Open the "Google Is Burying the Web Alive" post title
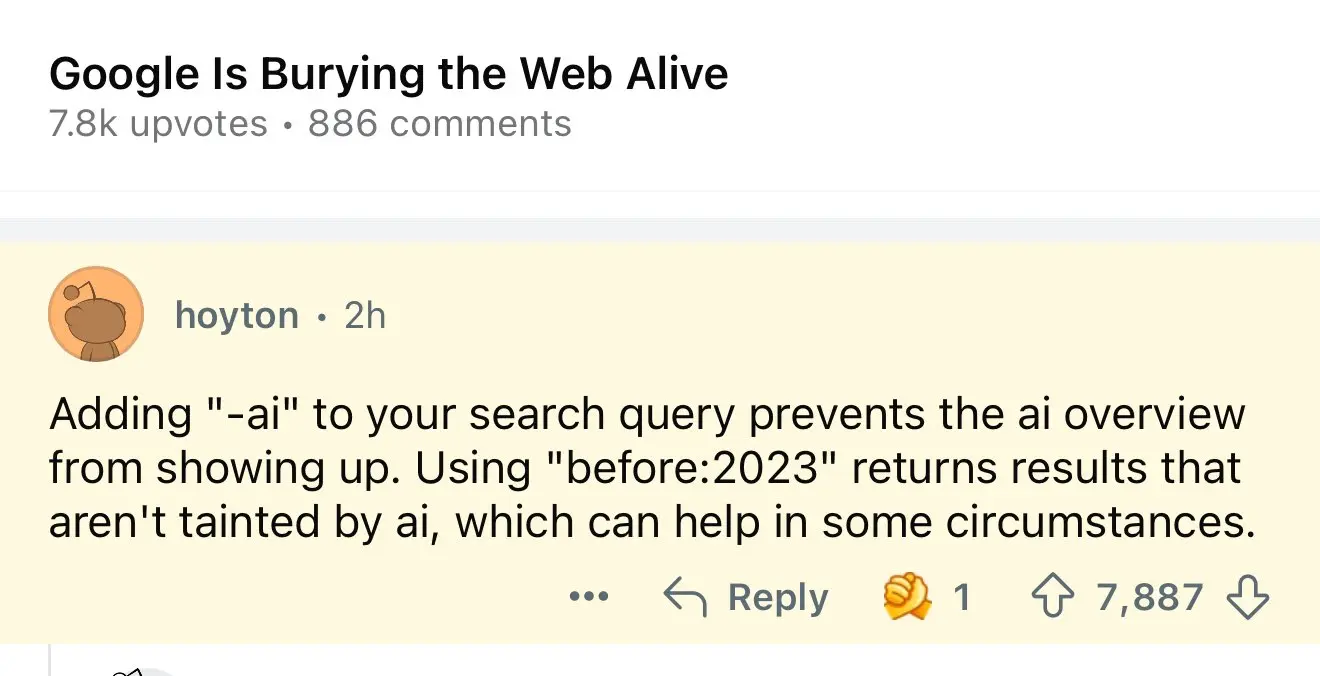The height and width of the screenshot is (676, 1320). [x=388, y=74]
